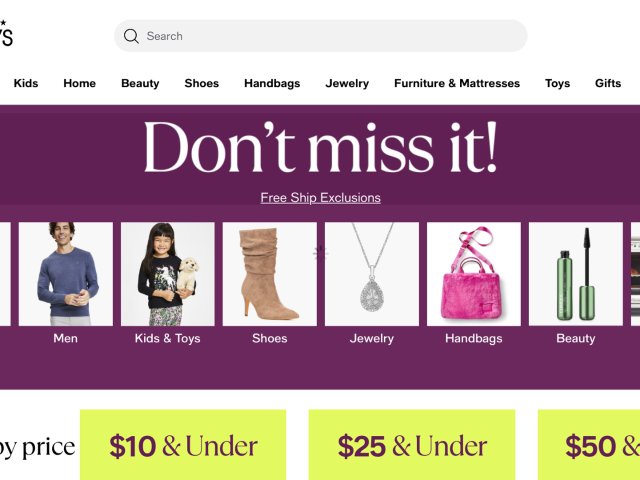Open Furniture & Mattresses menu

[x=457, y=83]
